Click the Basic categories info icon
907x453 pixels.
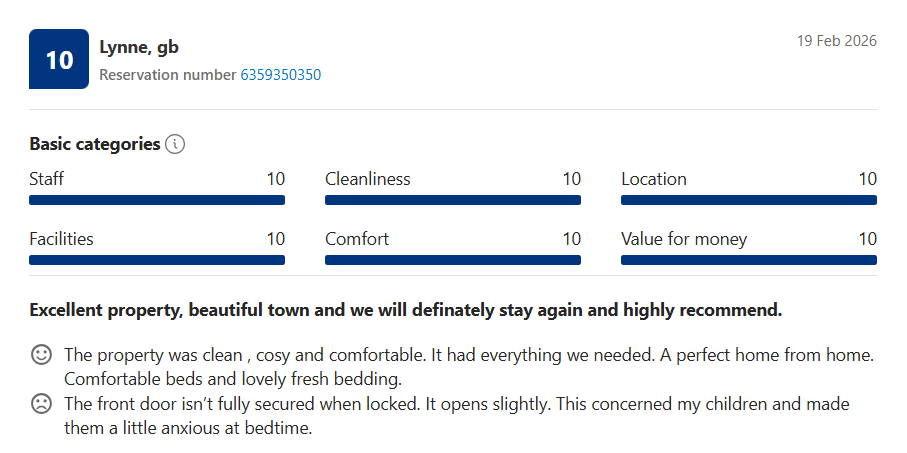(x=175, y=144)
